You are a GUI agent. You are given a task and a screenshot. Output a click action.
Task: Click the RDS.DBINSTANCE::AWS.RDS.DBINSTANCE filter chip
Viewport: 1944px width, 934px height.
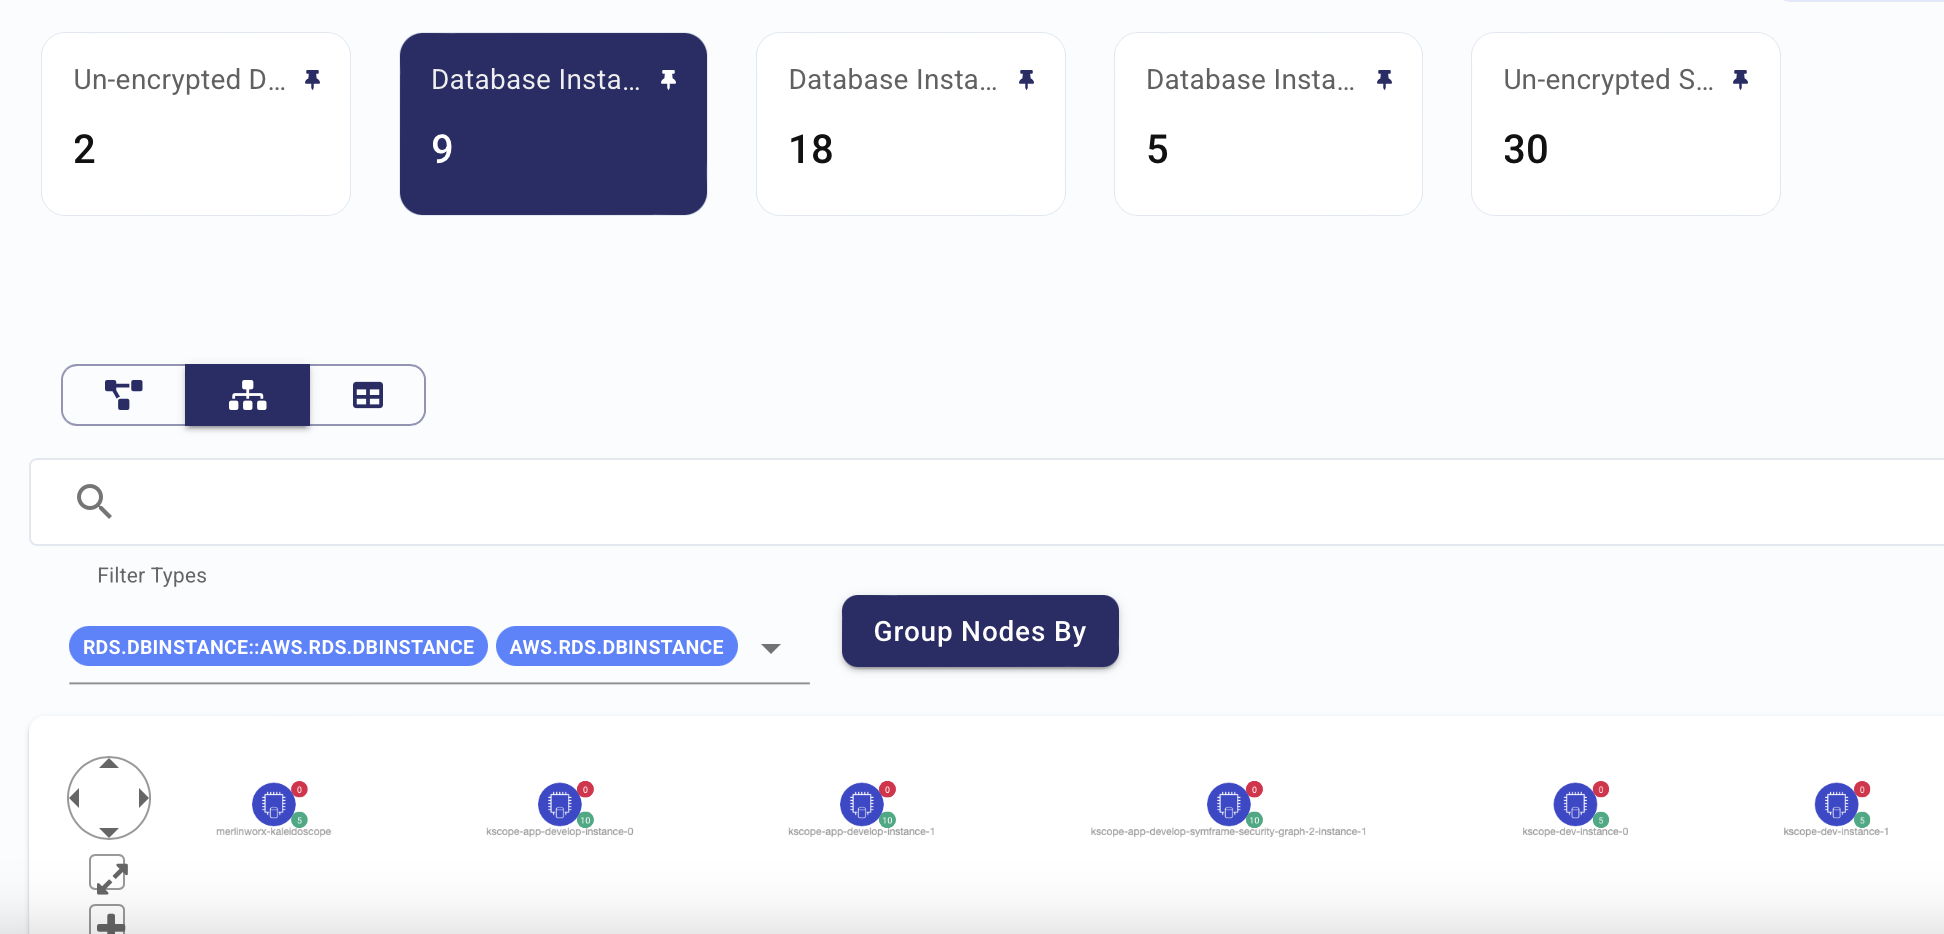pos(278,647)
